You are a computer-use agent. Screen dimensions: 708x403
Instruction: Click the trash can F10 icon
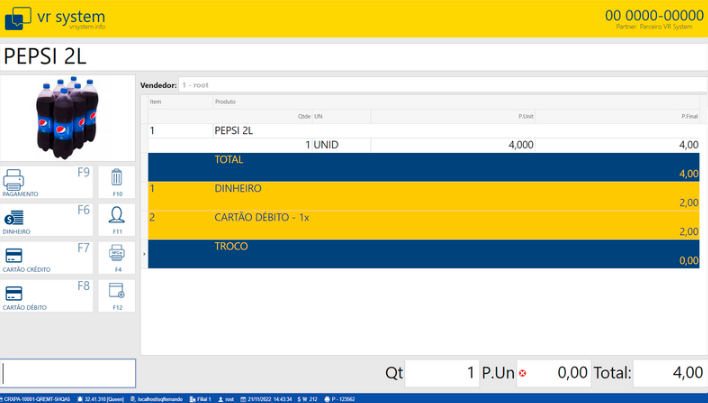click(117, 179)
